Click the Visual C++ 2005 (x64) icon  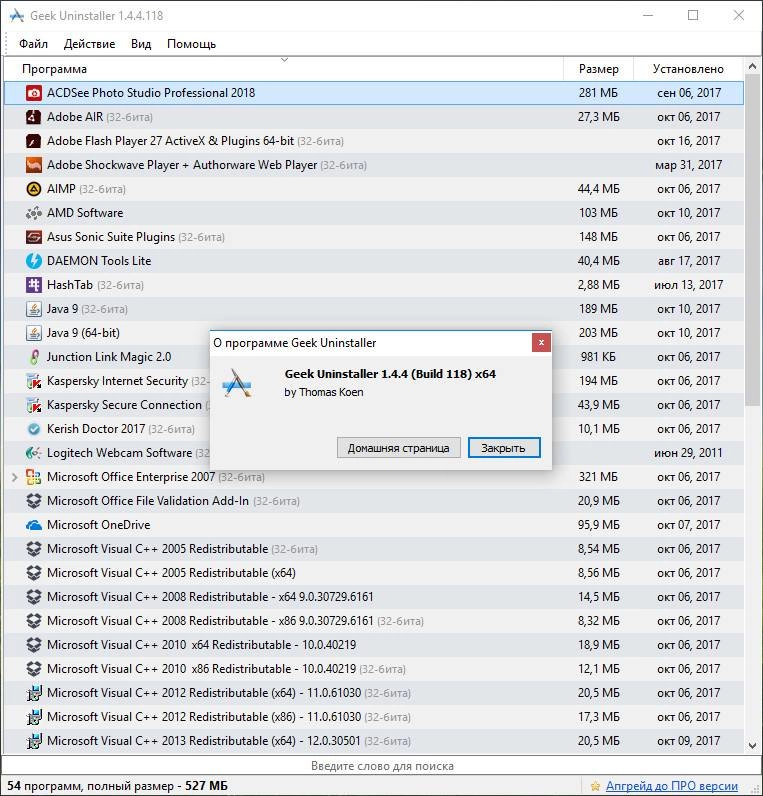pos(34,573)
